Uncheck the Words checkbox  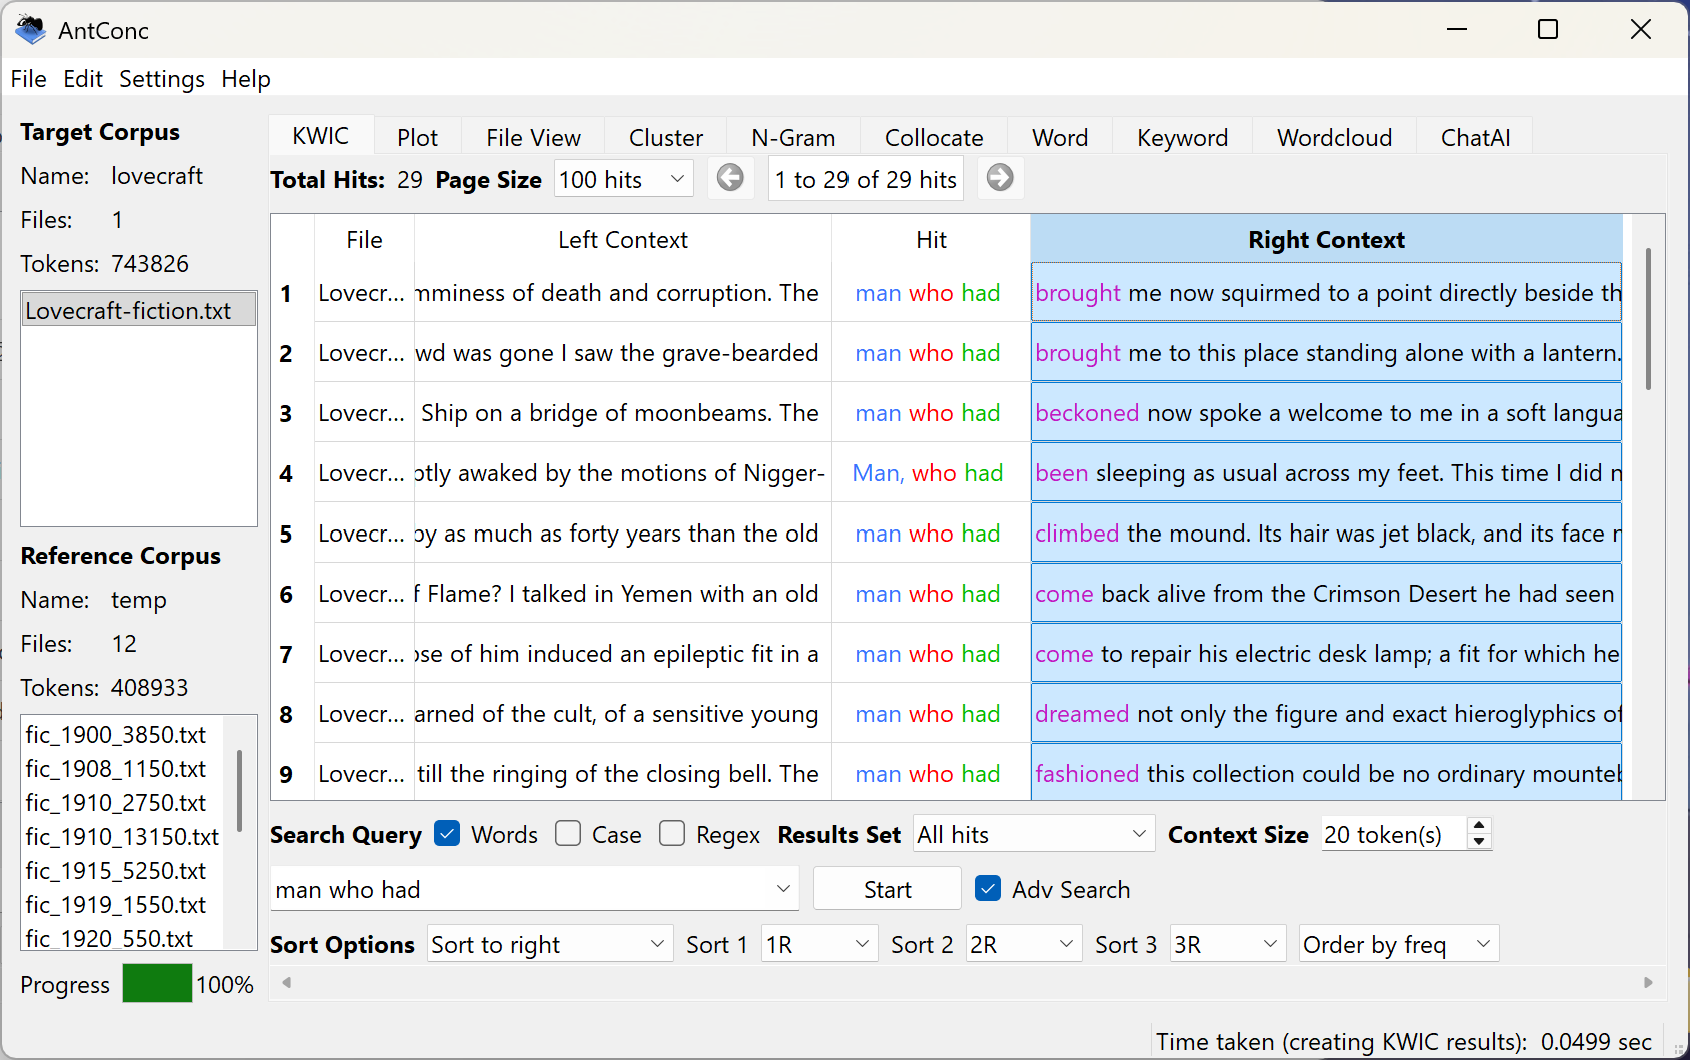pyautogui.click(x=448, y=834)
